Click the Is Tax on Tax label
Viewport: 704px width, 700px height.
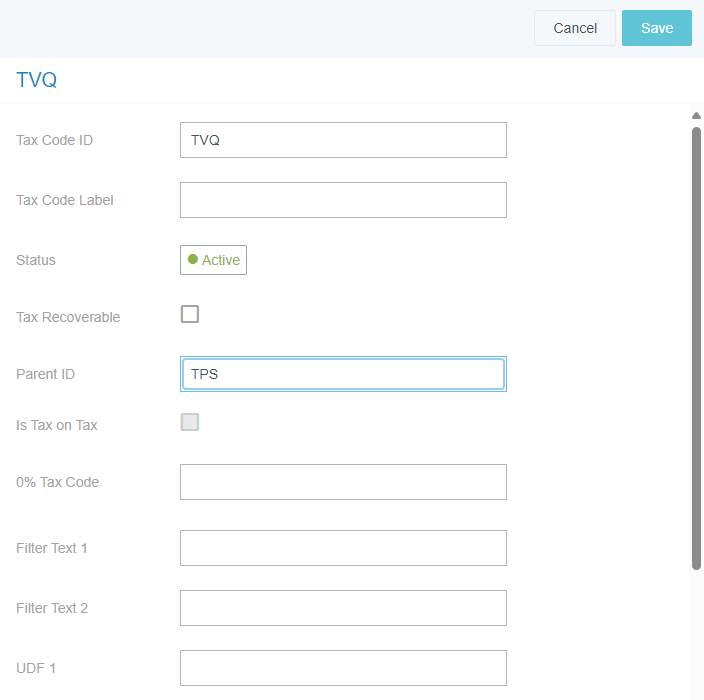pyautogui.click(x=57, y=425)
